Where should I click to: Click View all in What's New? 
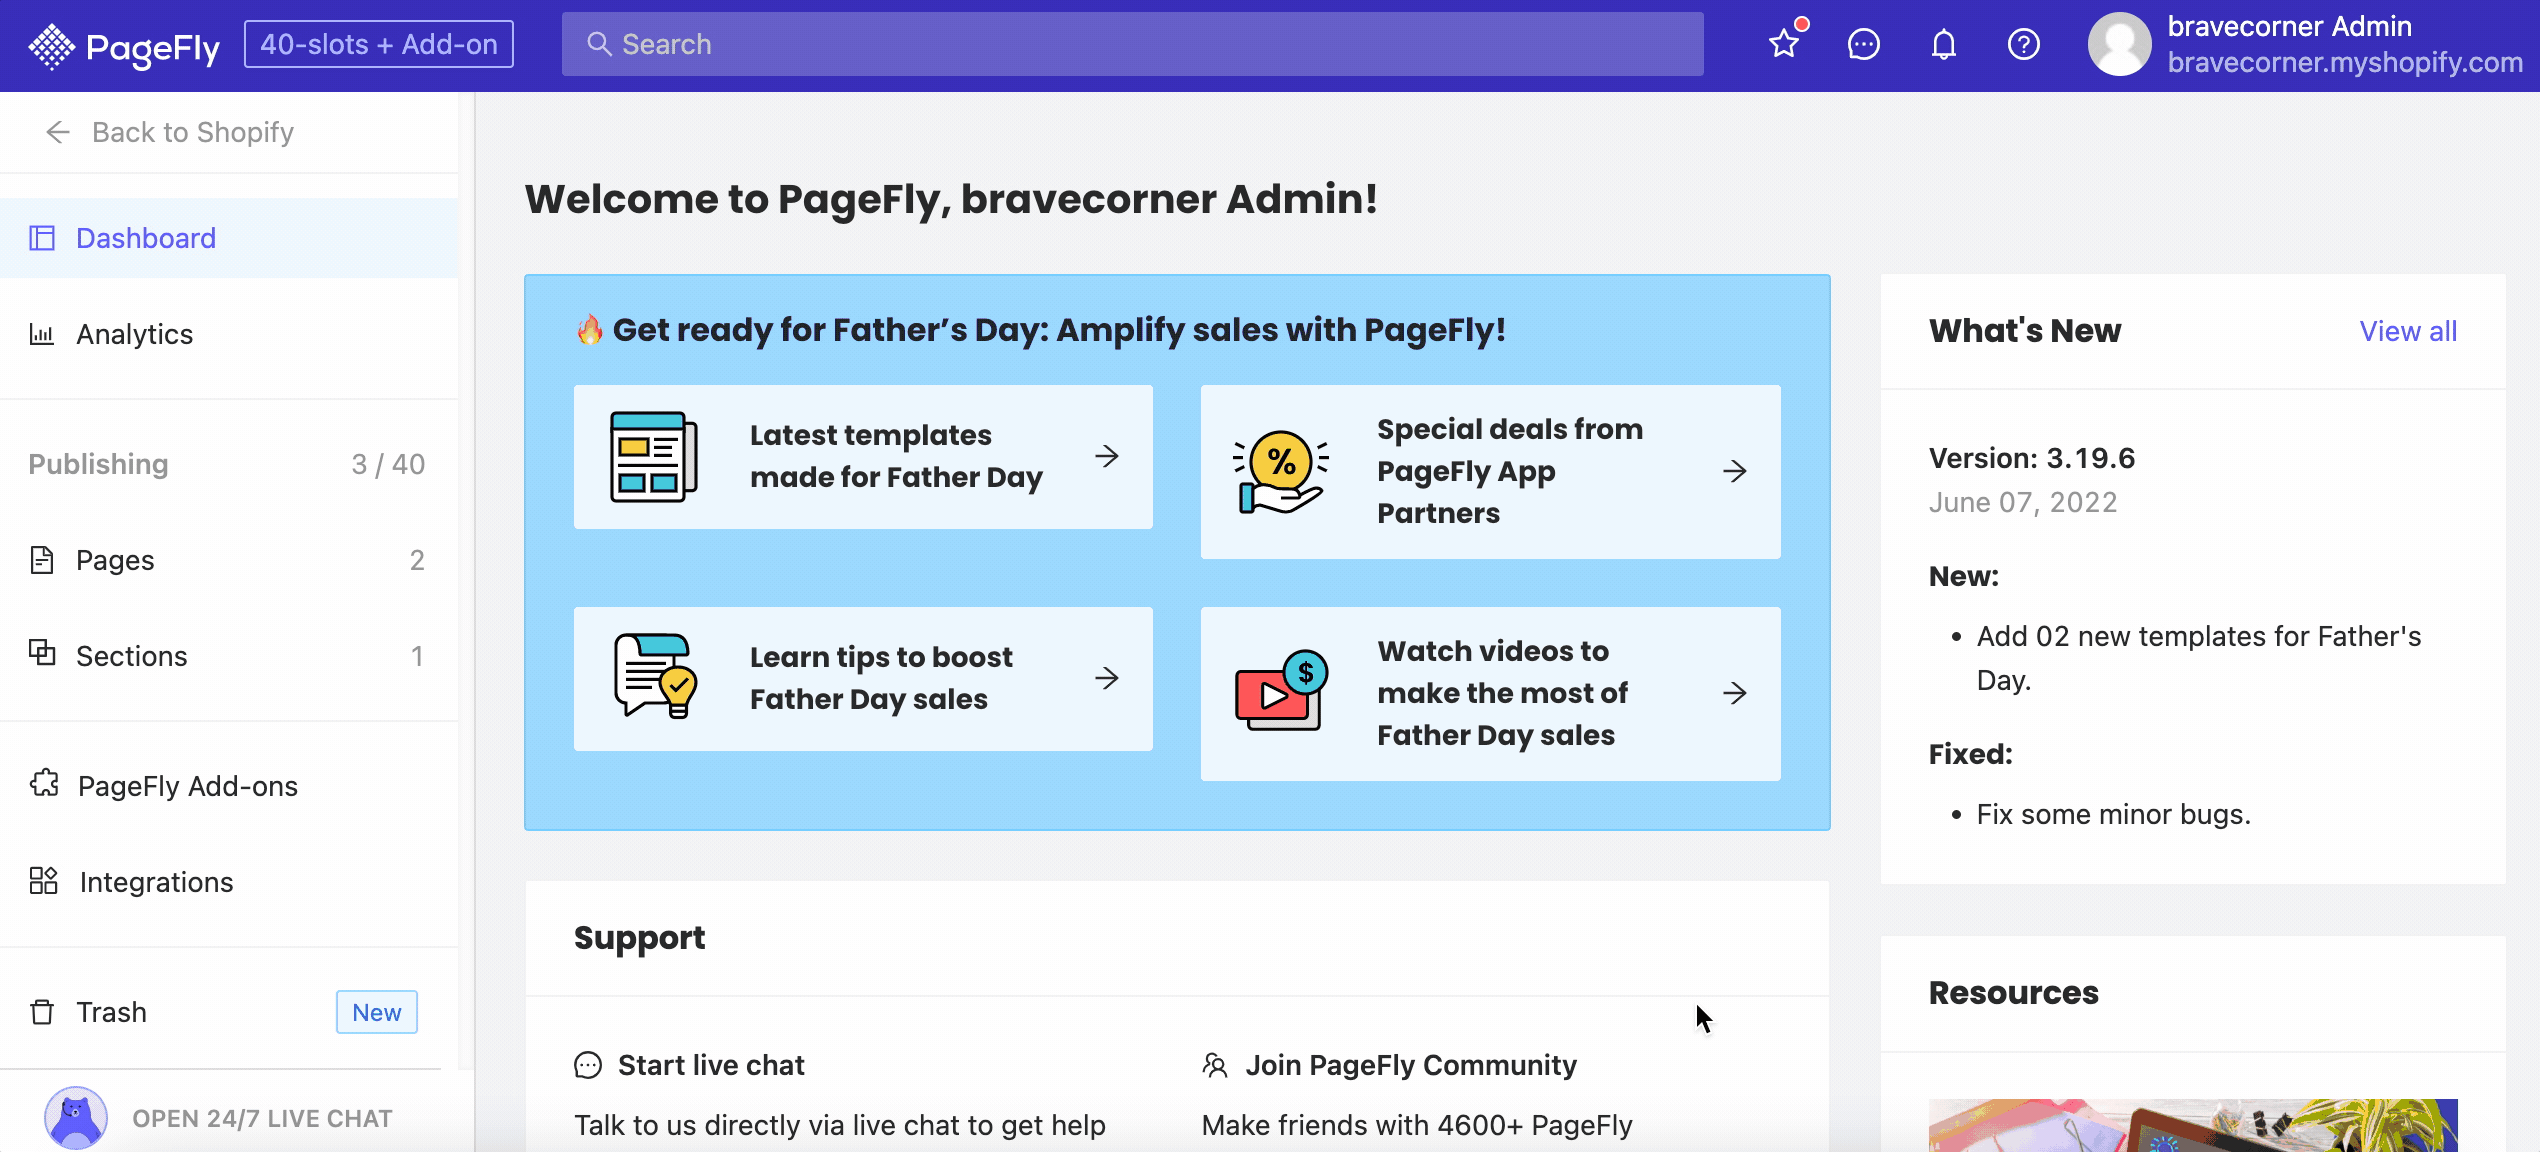[2408, 331]
